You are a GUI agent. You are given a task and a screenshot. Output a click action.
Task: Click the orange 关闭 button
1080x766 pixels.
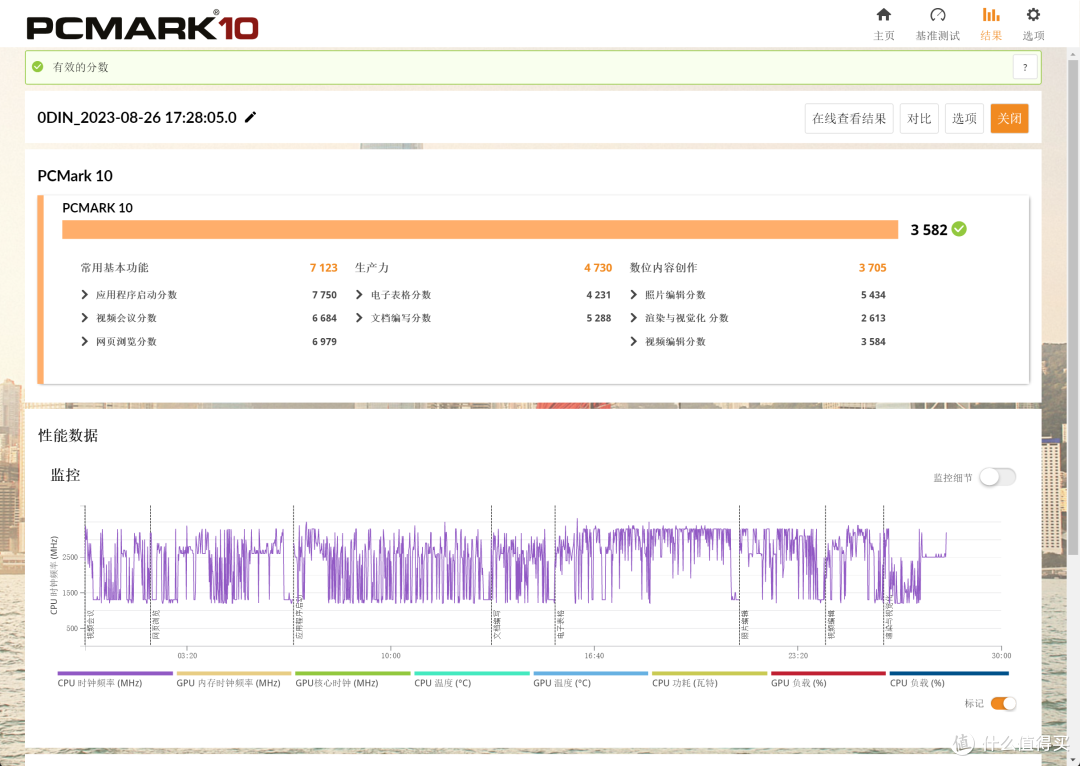[1009, 118]
